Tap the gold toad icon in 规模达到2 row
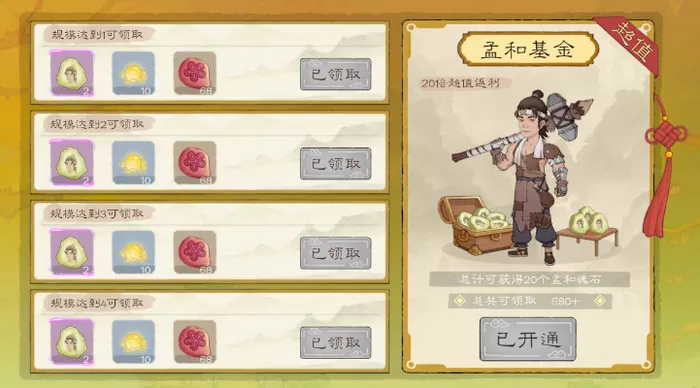The height and width of the screenshot is (388, 700). click(x=133, y=163)
